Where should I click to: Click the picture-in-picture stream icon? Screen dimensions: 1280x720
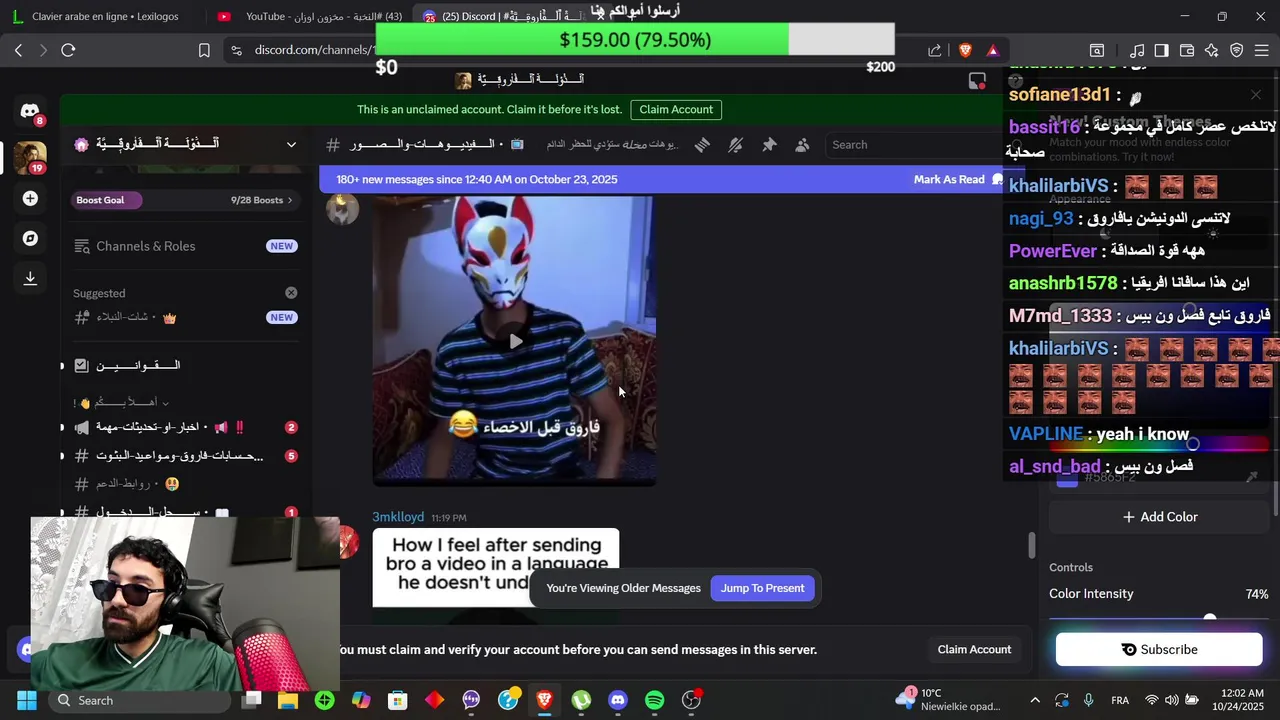click(x=977, y=81)
